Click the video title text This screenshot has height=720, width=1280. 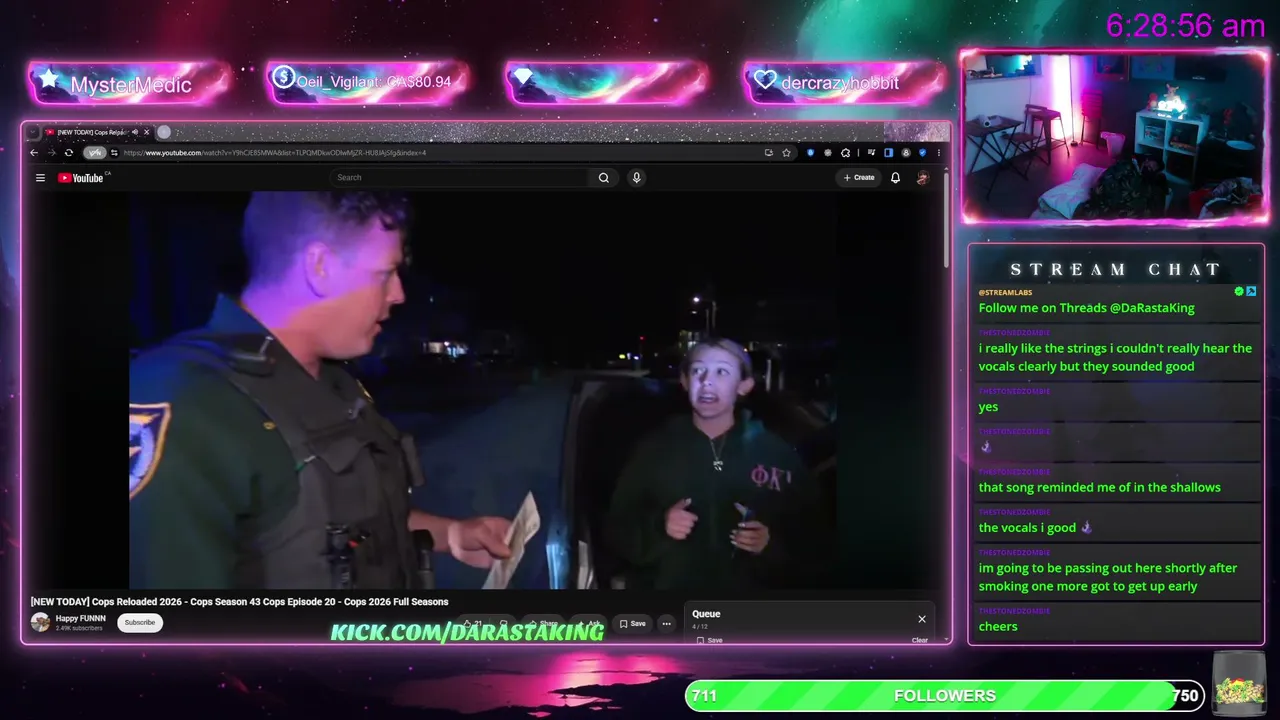click(240, 602)
